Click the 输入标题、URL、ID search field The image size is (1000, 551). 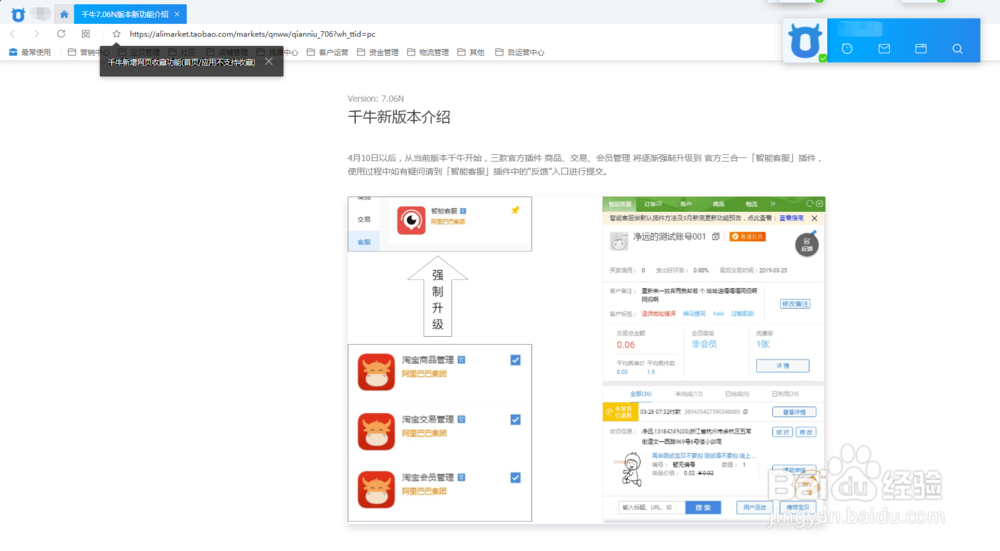coord(652,508)
